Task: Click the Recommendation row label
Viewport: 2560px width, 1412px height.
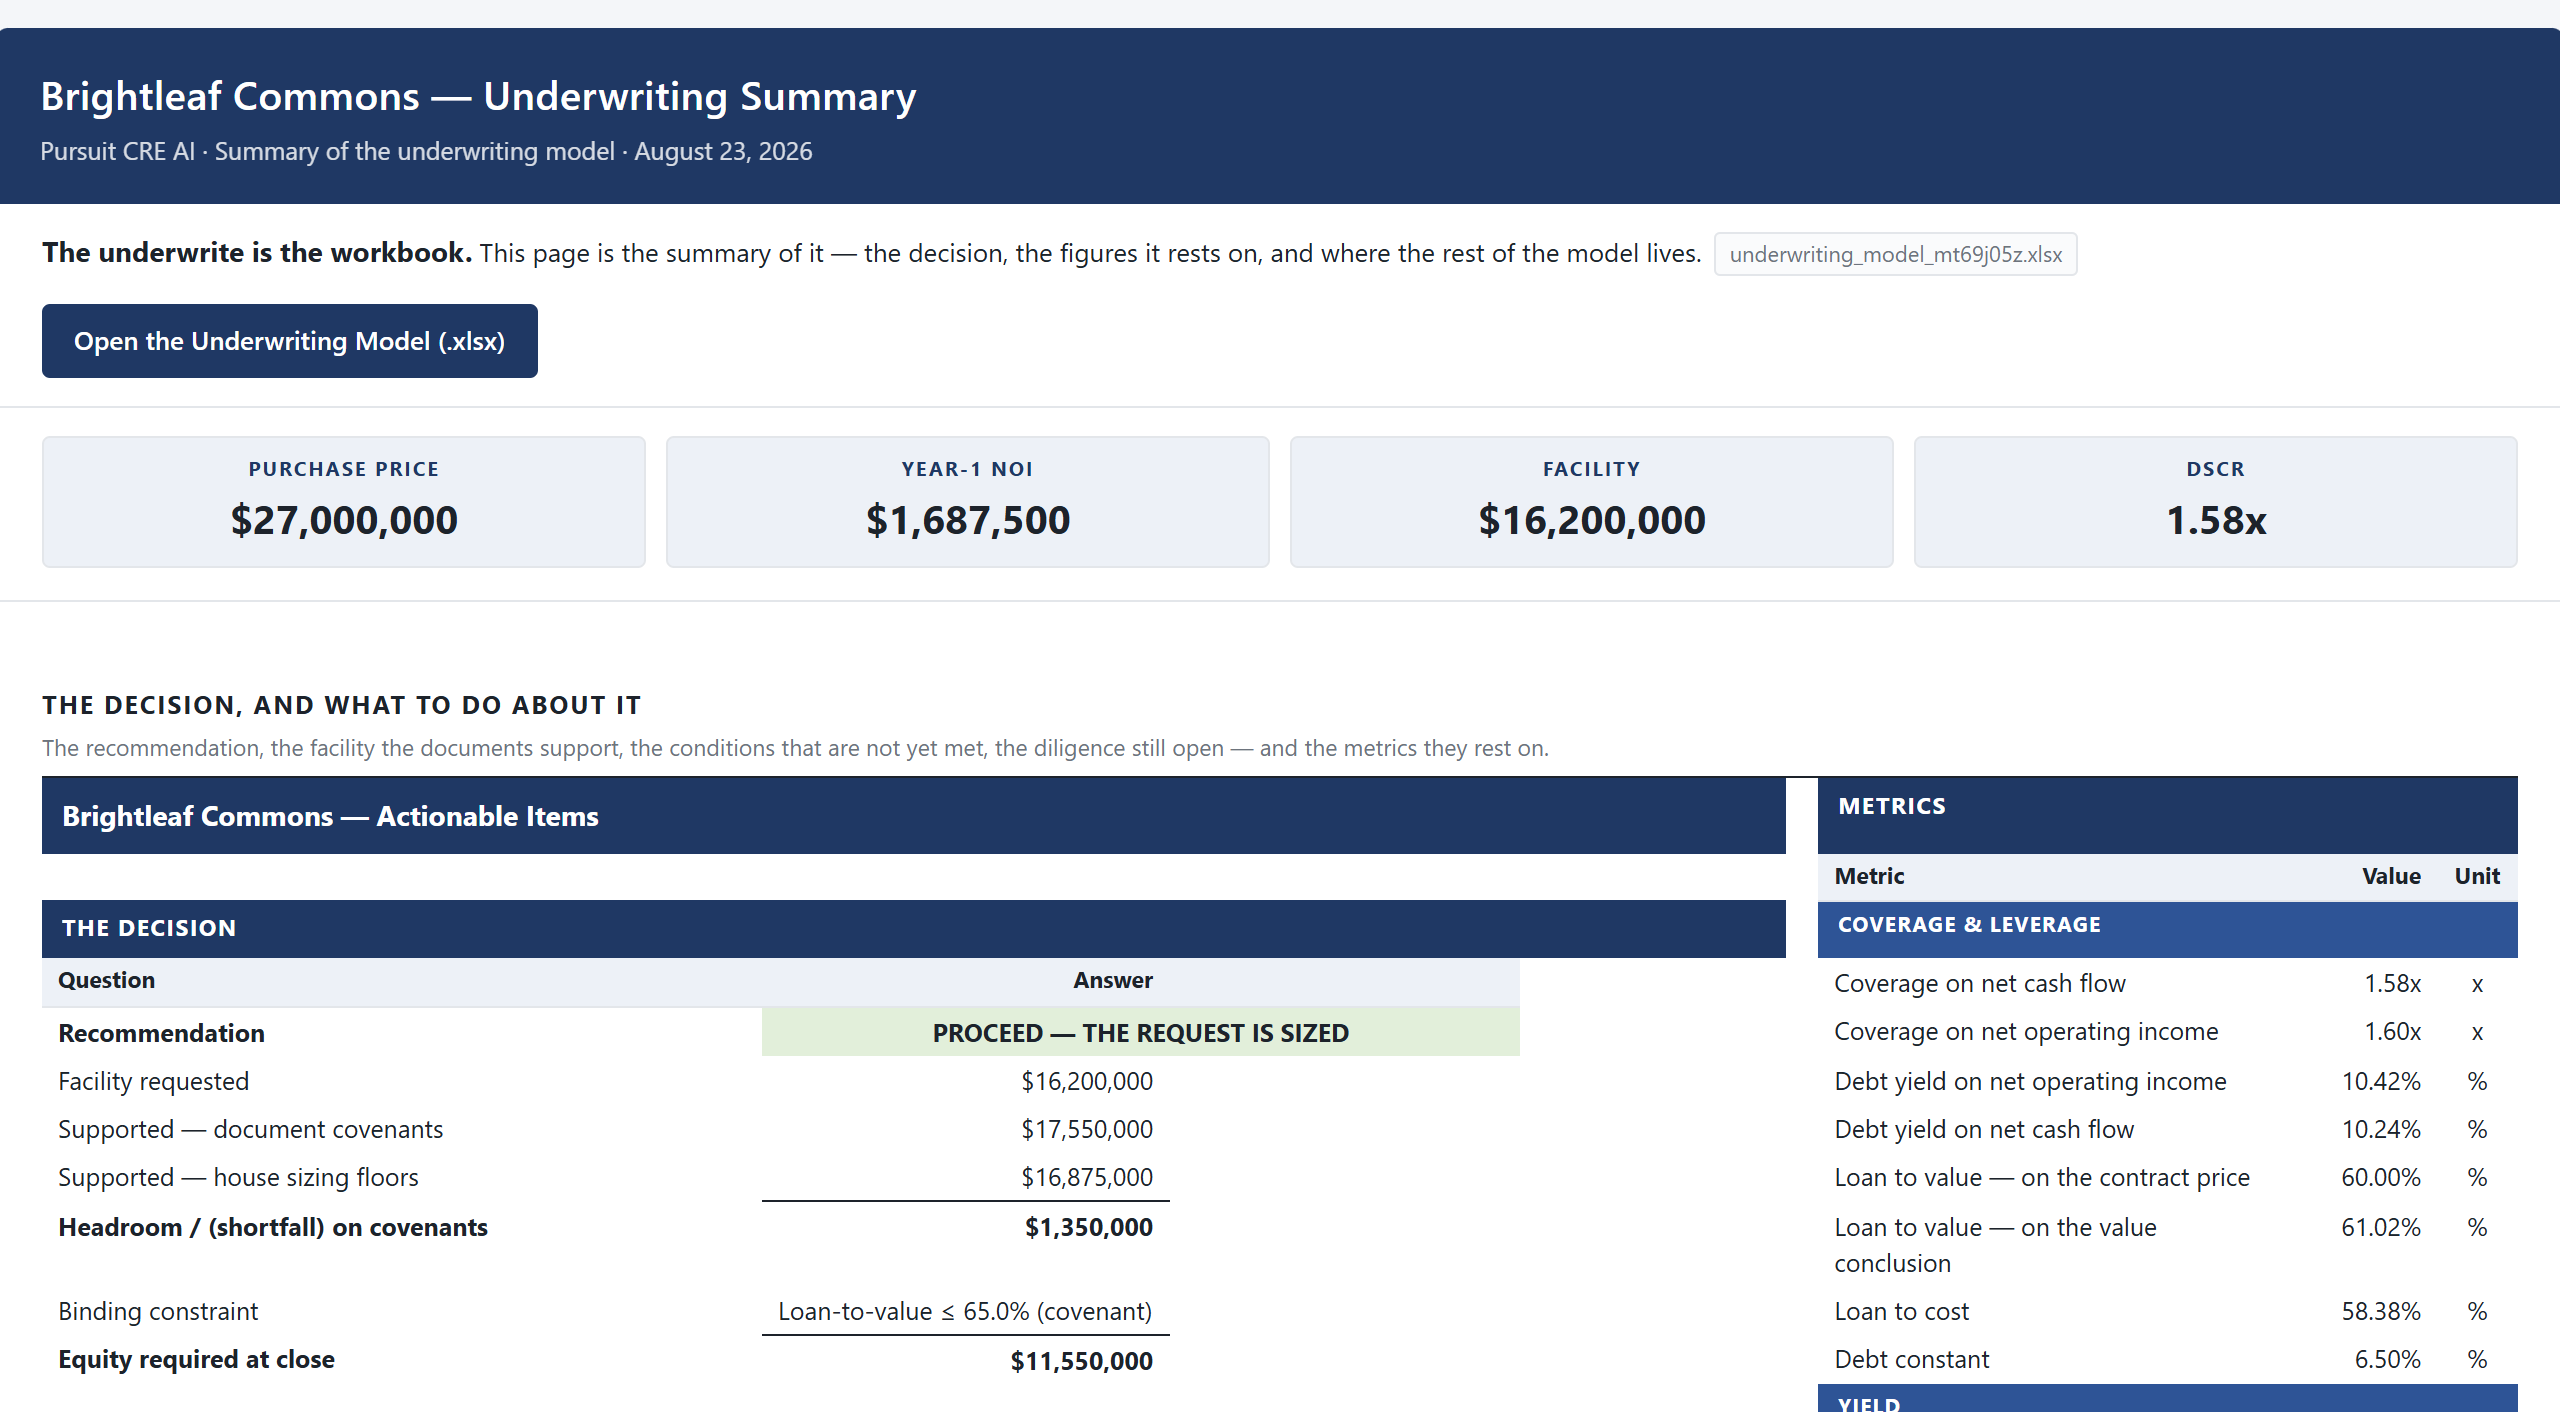Action: (161, 1033)
